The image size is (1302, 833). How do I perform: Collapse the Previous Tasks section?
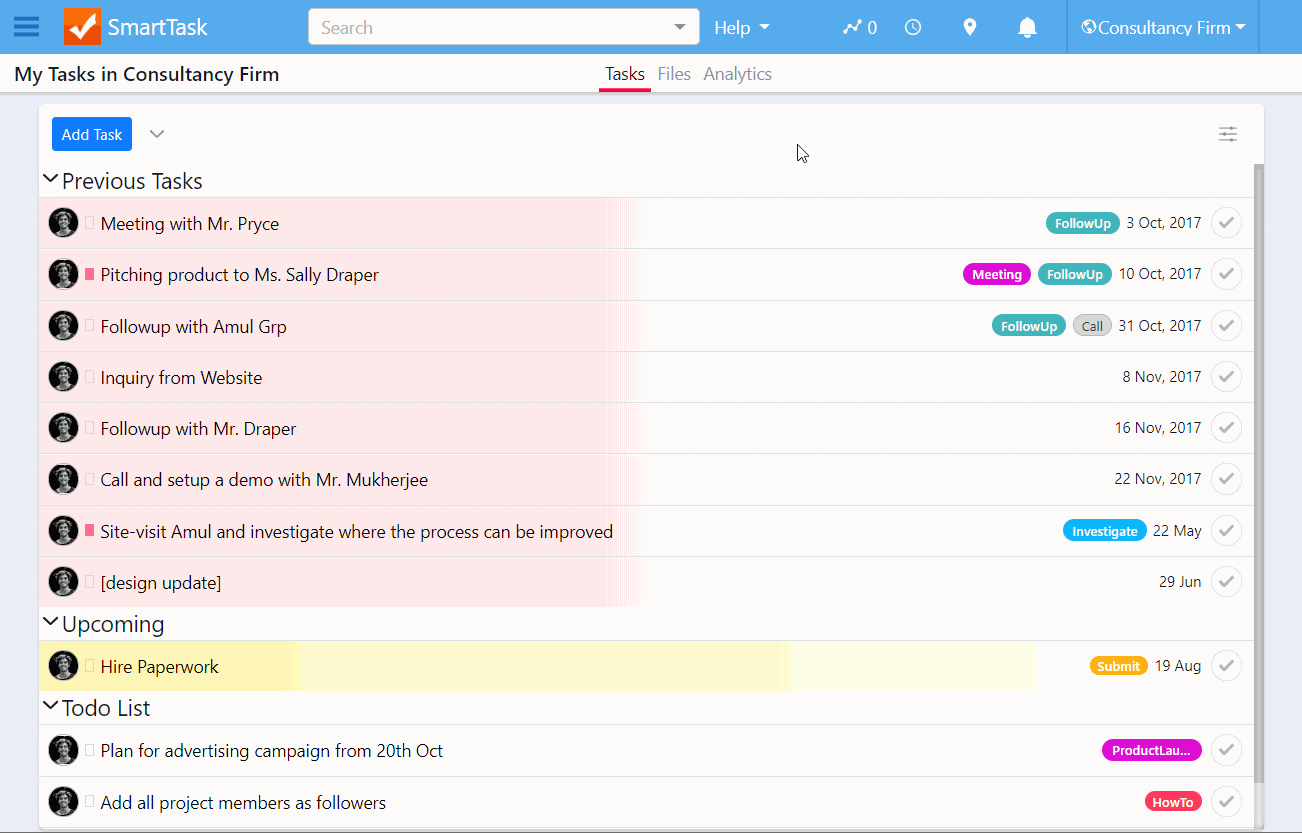pos(51,178)
